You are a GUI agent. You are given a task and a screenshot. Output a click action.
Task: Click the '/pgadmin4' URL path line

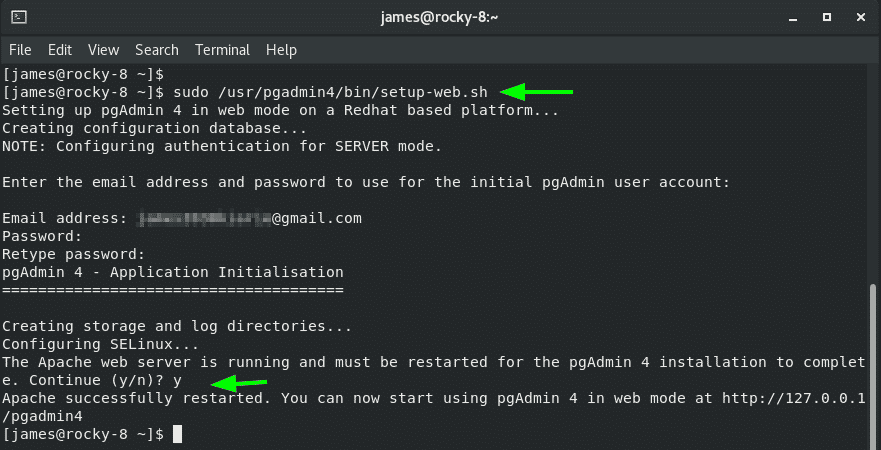43,416
